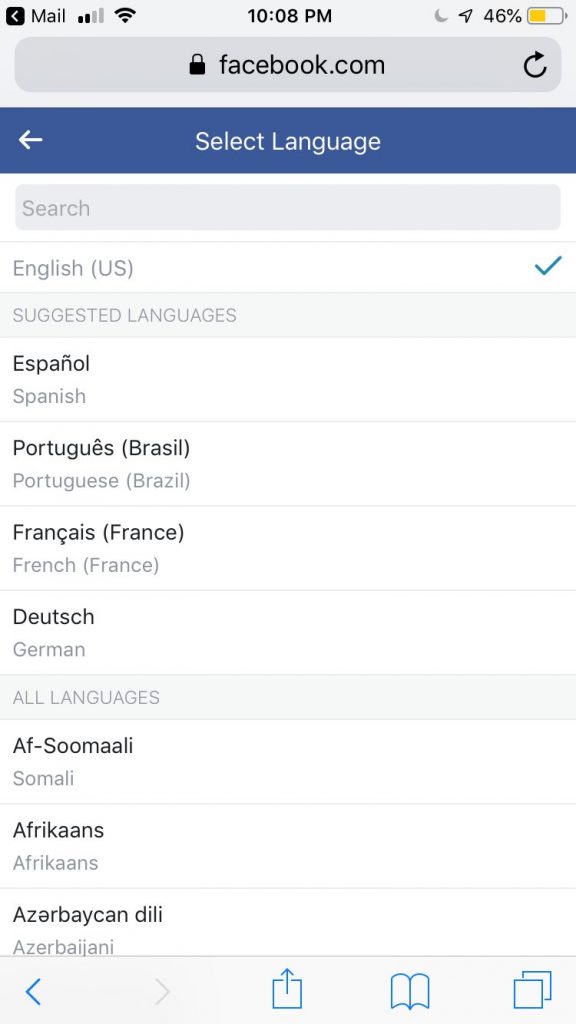Select Français (France) from suggested languages

288,549
